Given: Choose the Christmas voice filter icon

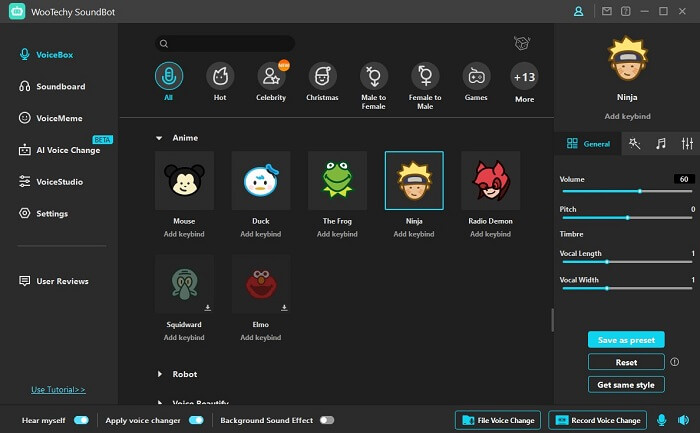Looking at the screenshot, I should 322,76.
